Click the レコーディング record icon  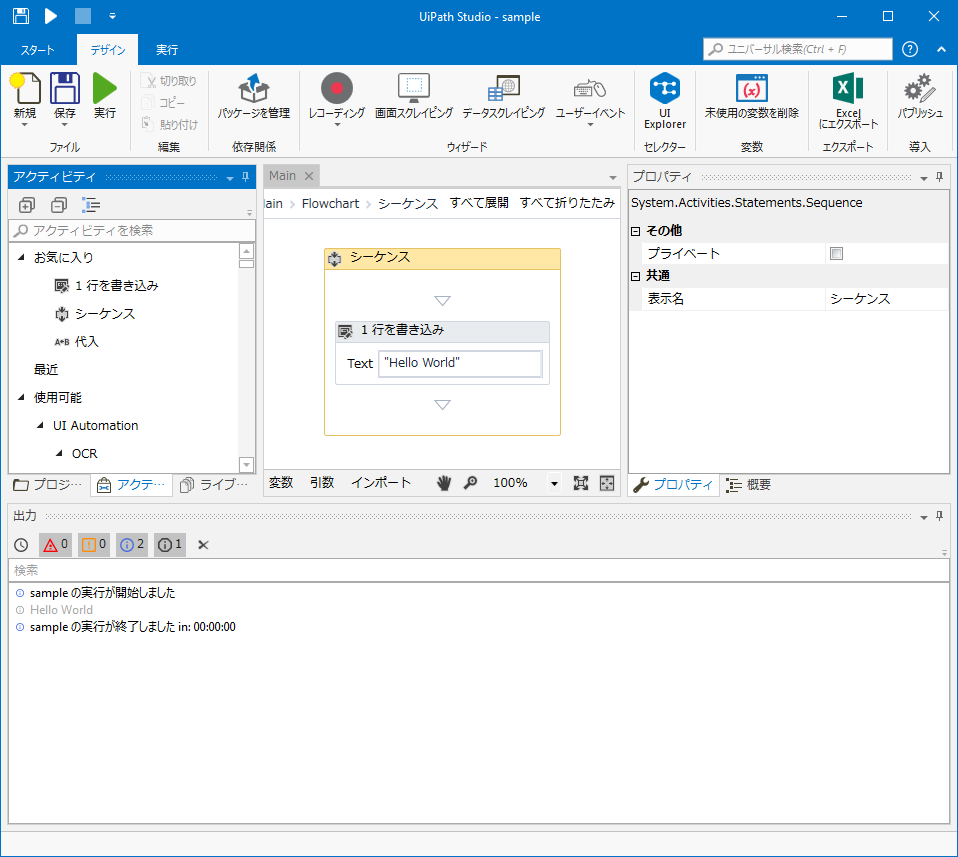[337, 89]
